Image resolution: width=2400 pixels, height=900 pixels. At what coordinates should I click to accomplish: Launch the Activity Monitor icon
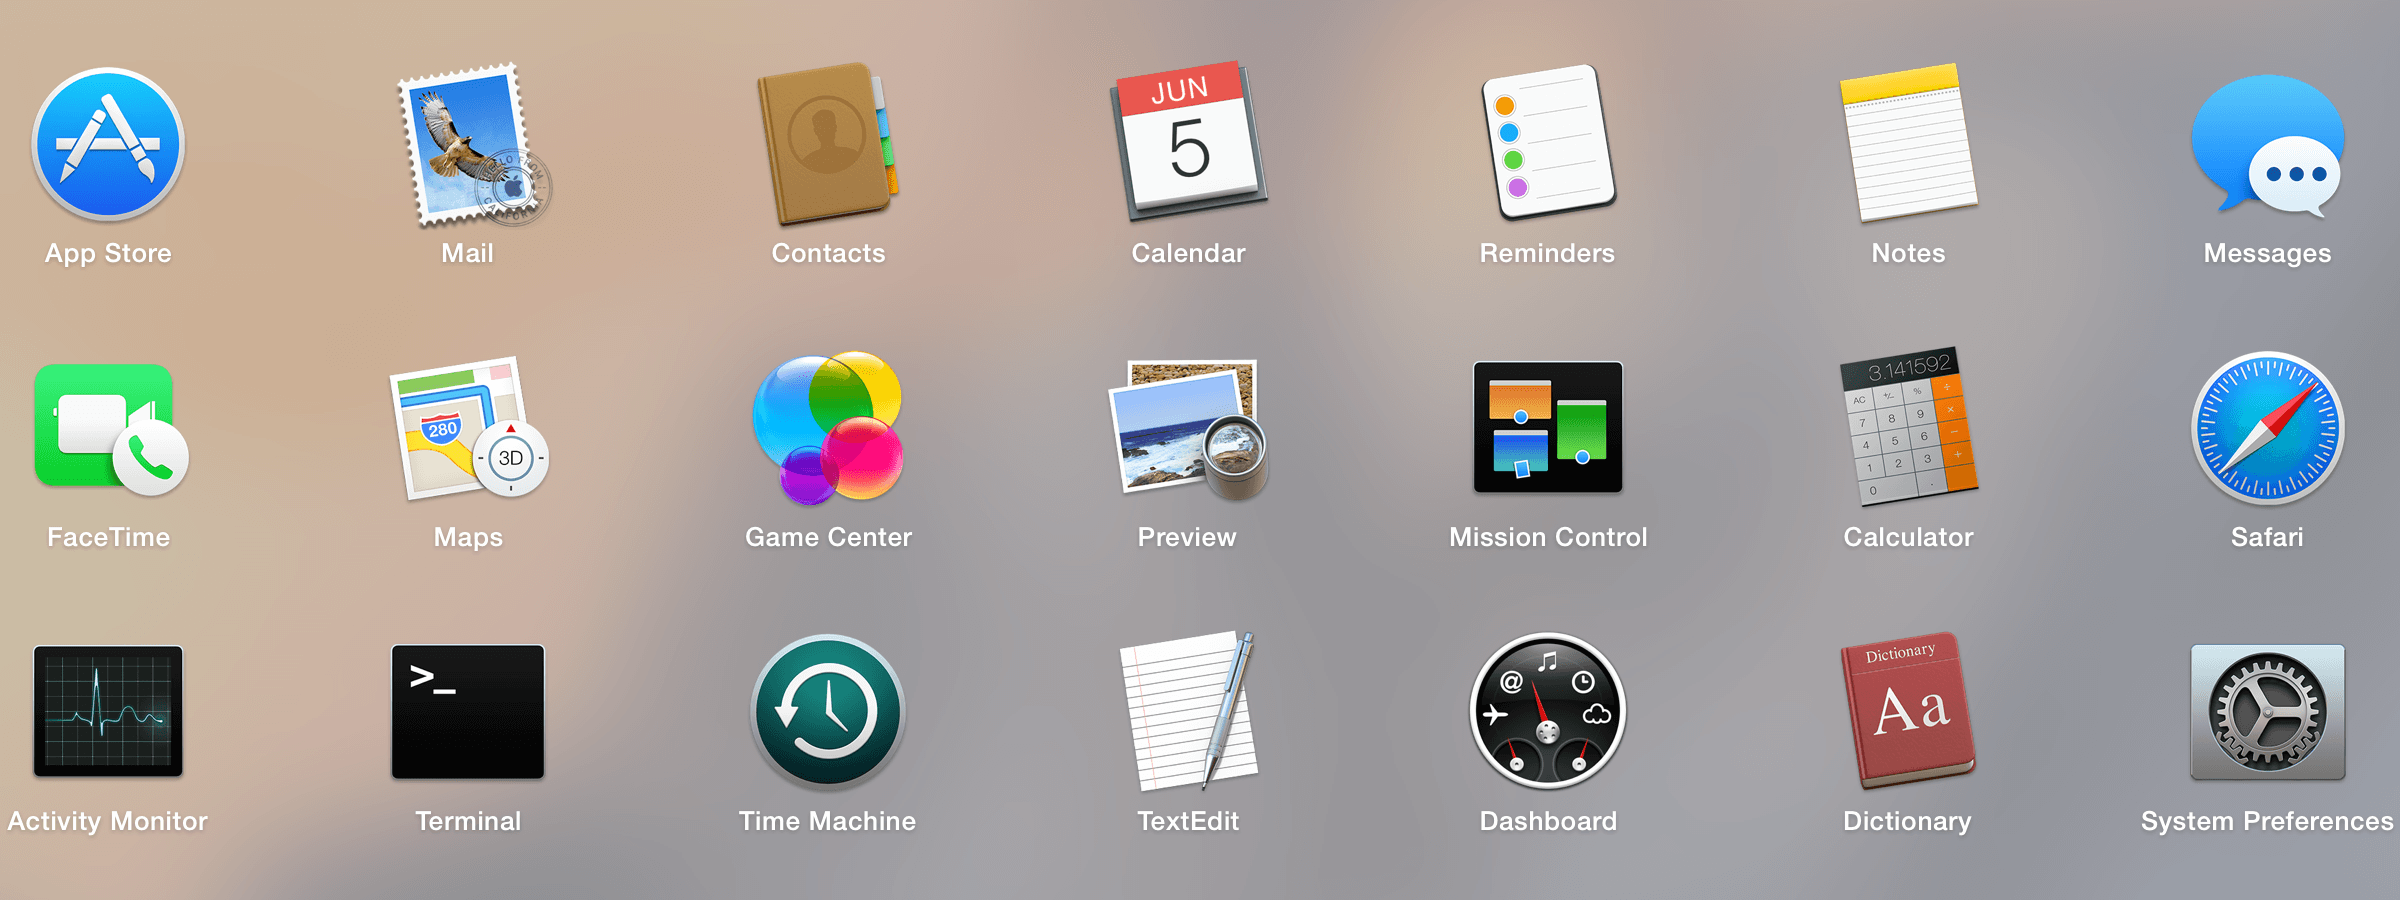click(x=108, y=711)
